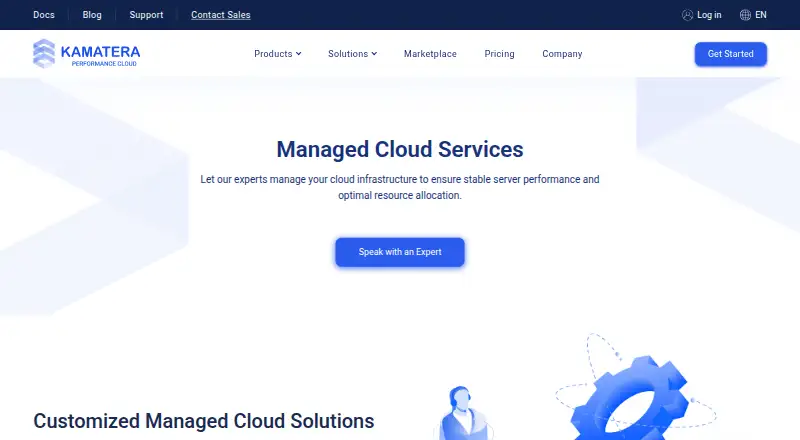Click the KAMATERA Performance Cloud wordmark
Image resolution: width=800 pixels, height=440 pixels.
click(x=101, y=55)
